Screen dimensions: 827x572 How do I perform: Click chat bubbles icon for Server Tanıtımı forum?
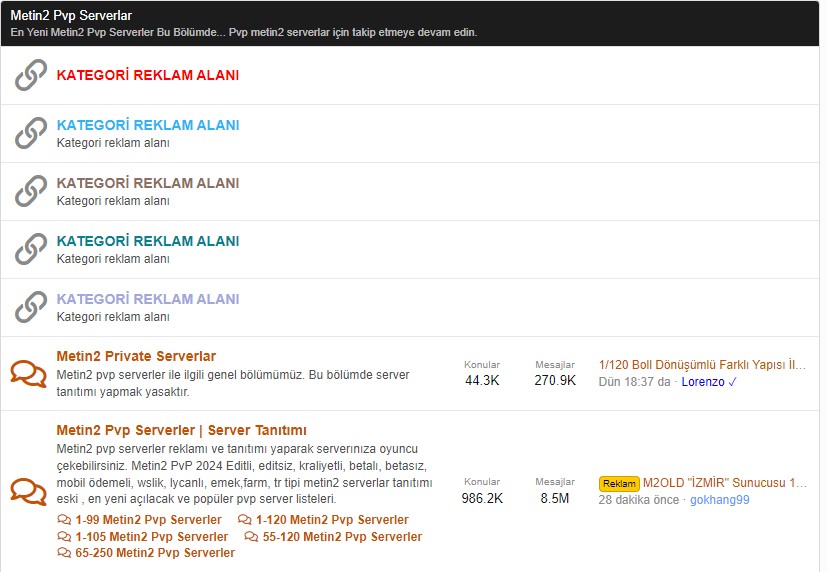(x=28, y=491)
